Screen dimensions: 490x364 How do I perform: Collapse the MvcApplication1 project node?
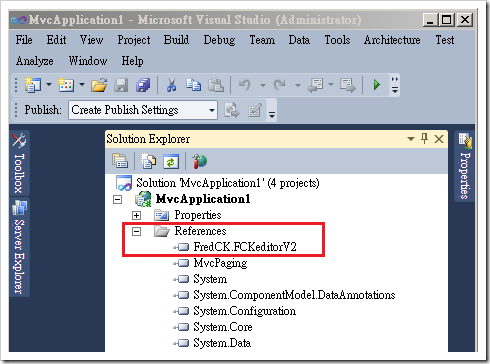pyautogui.click(x=117, y=200)
